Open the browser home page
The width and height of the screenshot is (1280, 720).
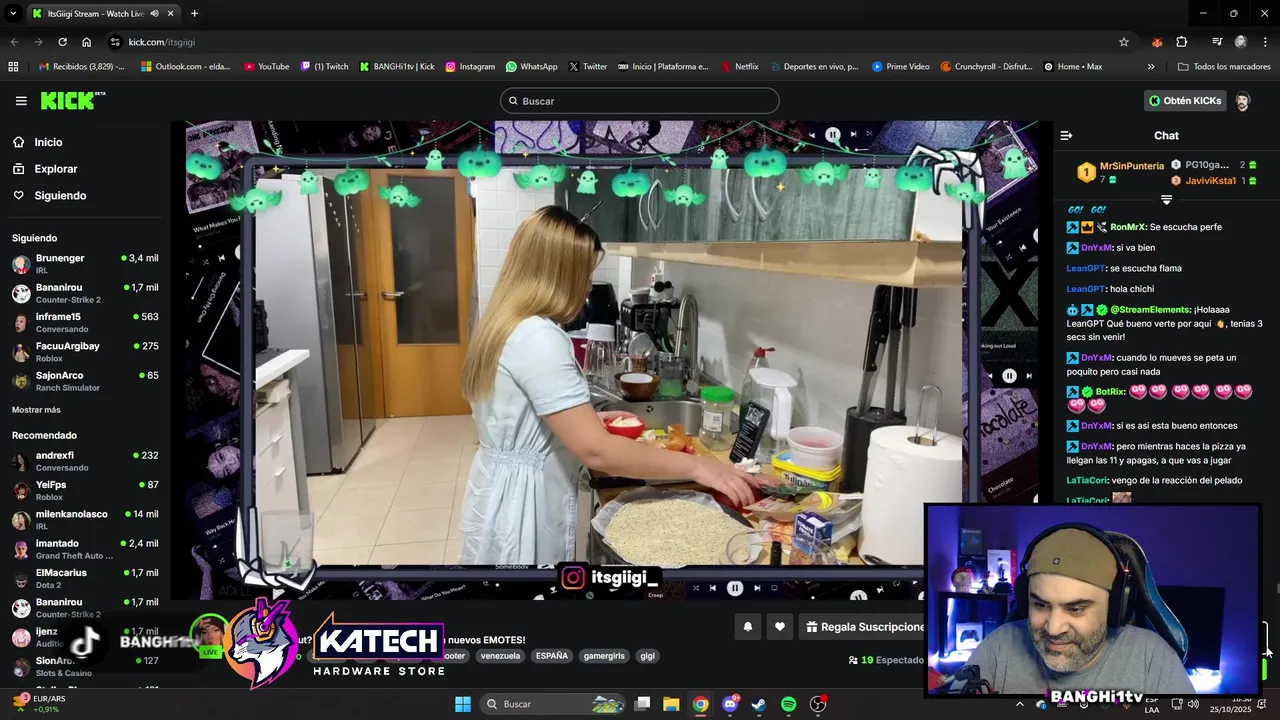point(87,42)
